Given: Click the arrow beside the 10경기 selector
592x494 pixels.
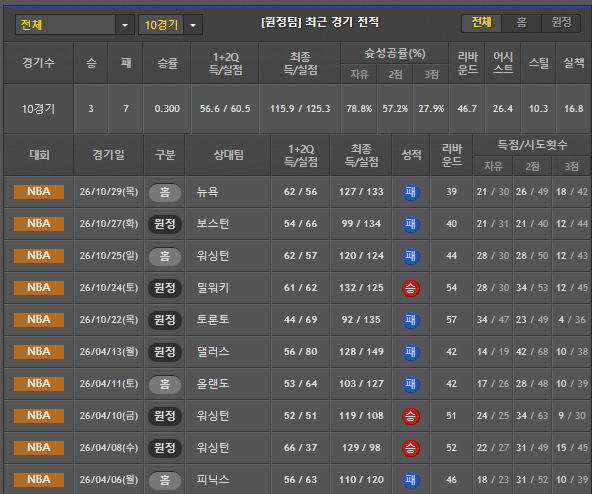Looking at the screenshot, I should click(x=193, y=25).
